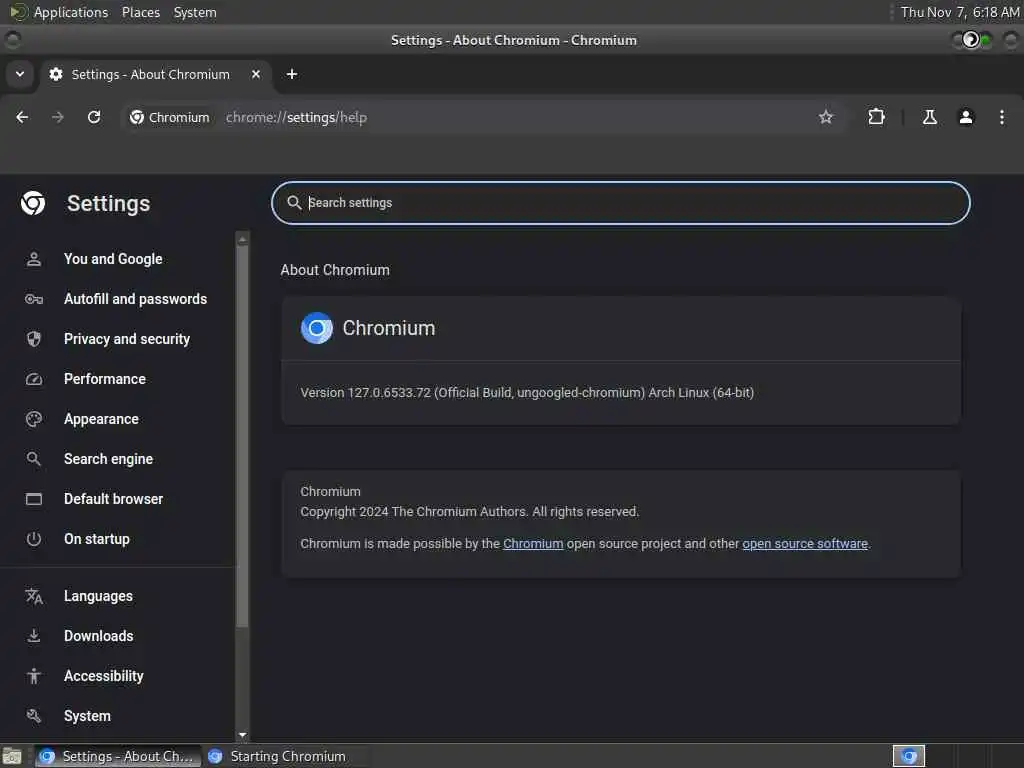Focus the Search settings field
Viewport: 1024px width, 768px height.
tap(620, 202)
